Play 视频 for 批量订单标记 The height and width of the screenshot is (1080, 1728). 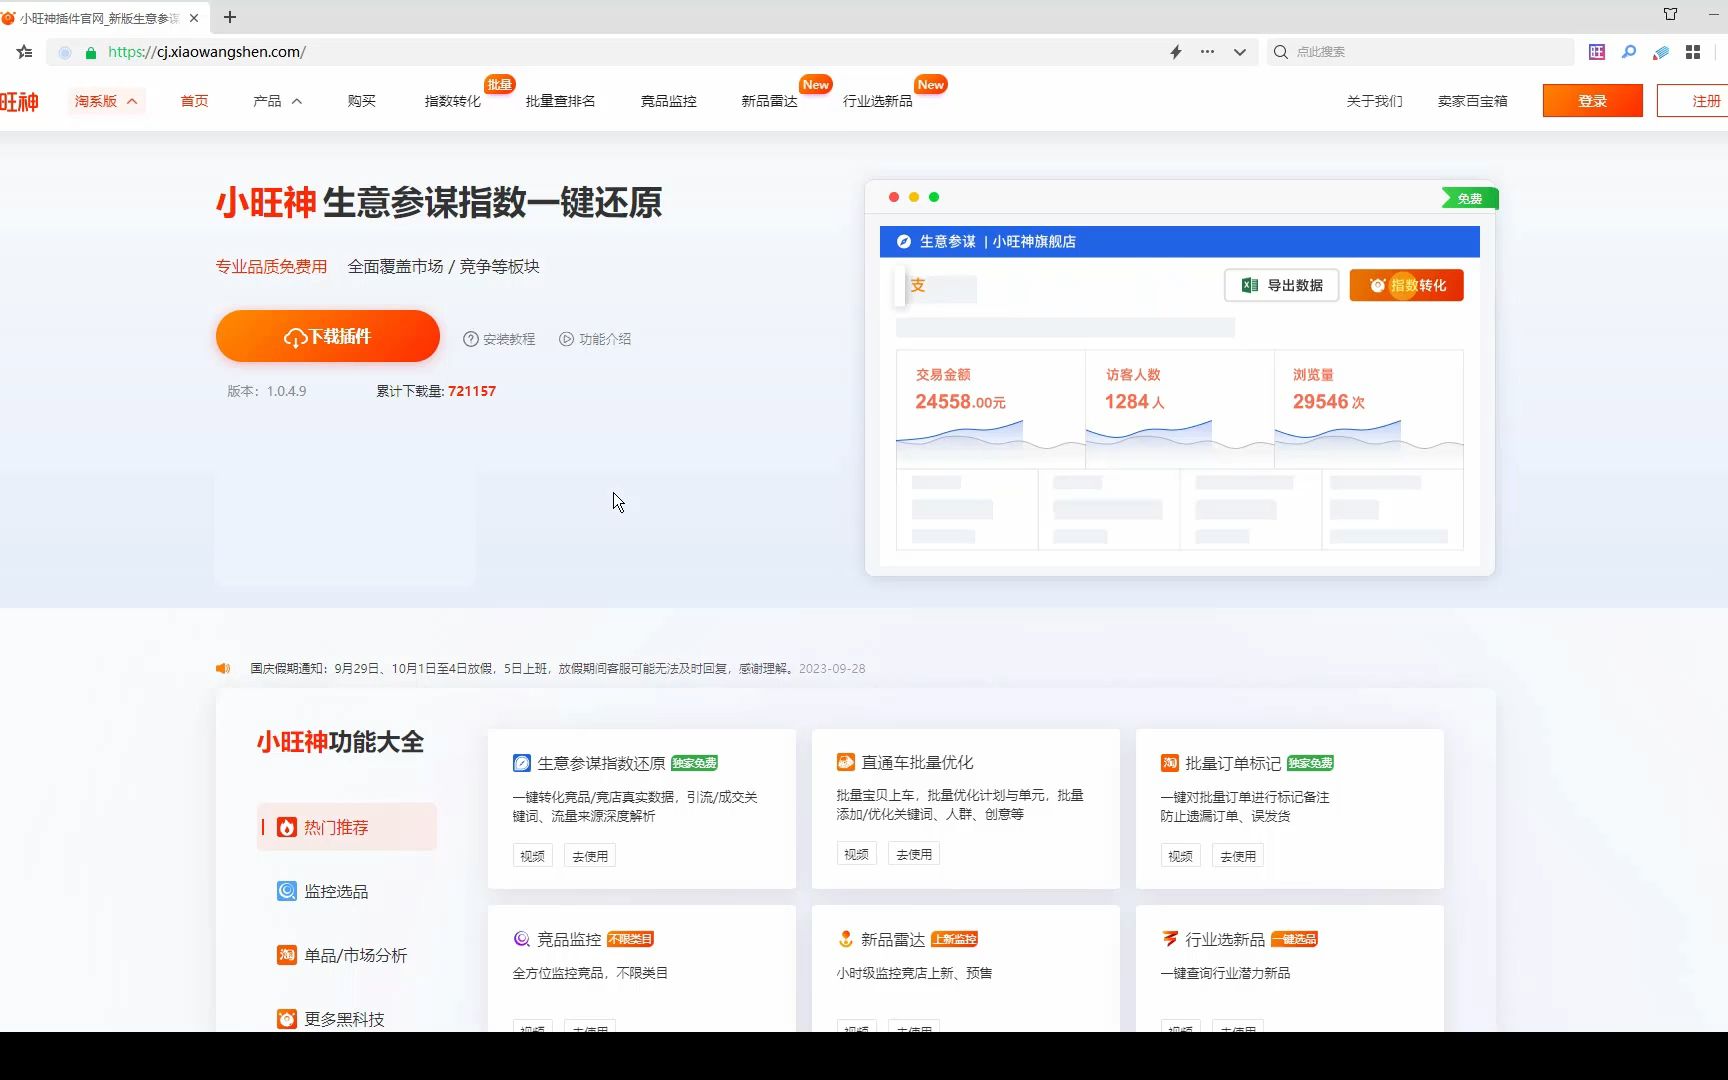click(1181, 856)
